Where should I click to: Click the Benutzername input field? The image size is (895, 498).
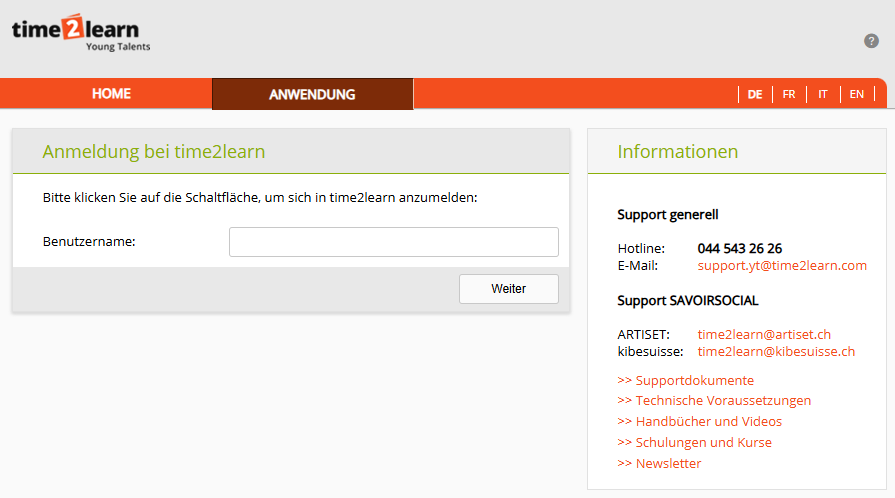coord(394,242)
